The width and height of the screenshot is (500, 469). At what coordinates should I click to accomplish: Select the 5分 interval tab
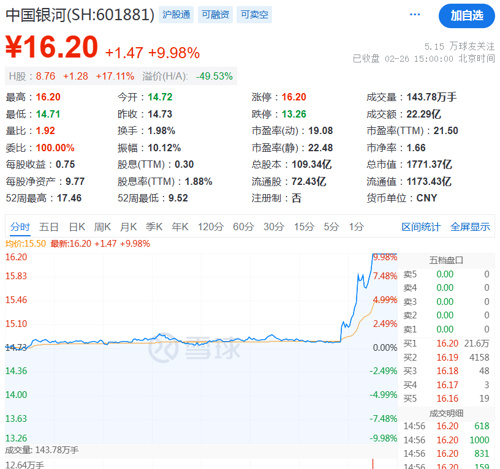tap(331, 227)
